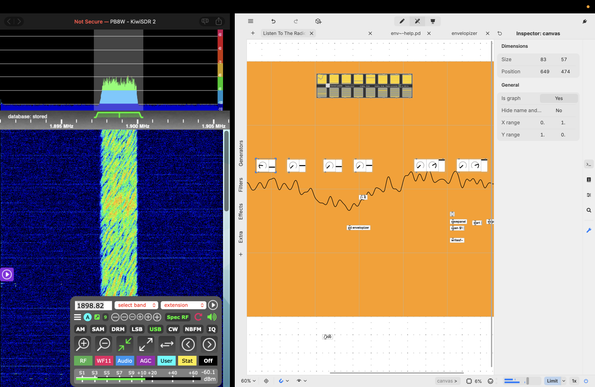Toggle Is graph value Yes in inspector
Screen dimensions: 595x387
[559, 98]
